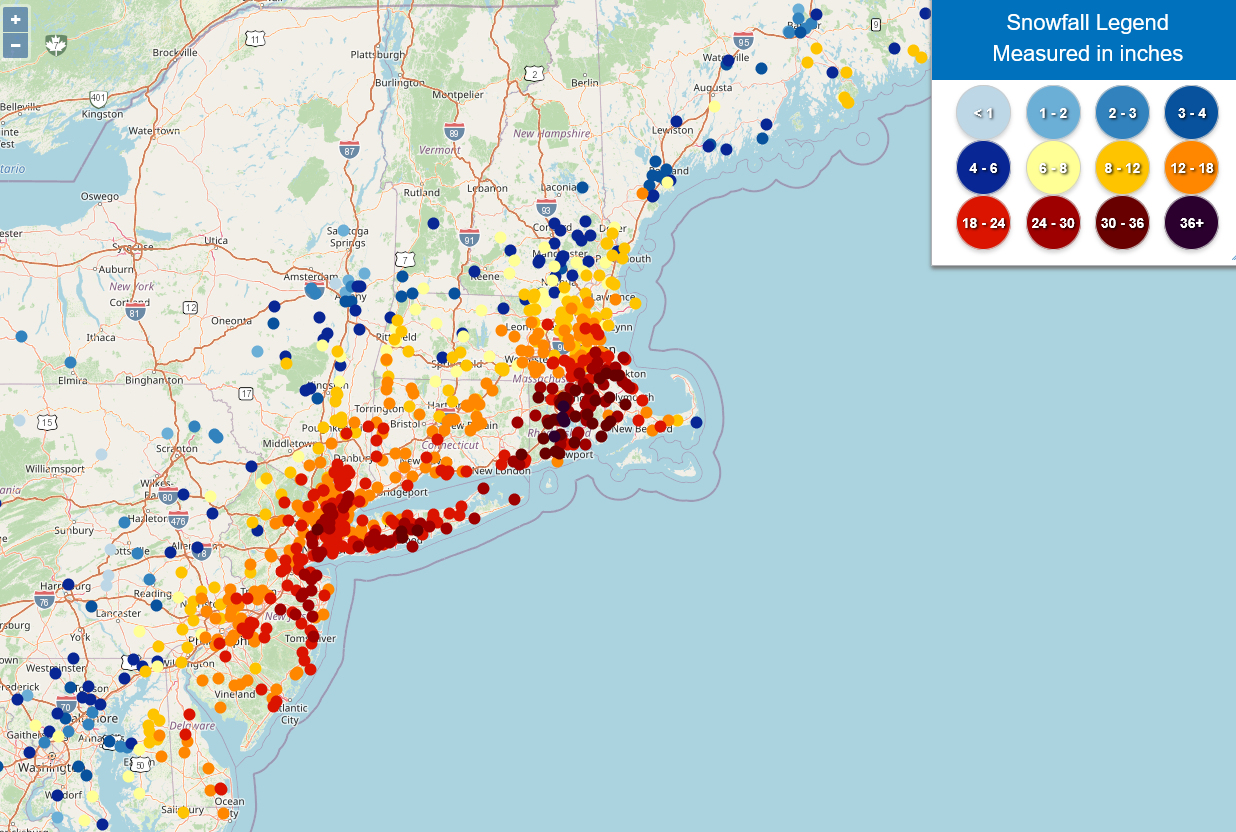Click the Interstate 81 shield near Cortland

click(135, 311)
